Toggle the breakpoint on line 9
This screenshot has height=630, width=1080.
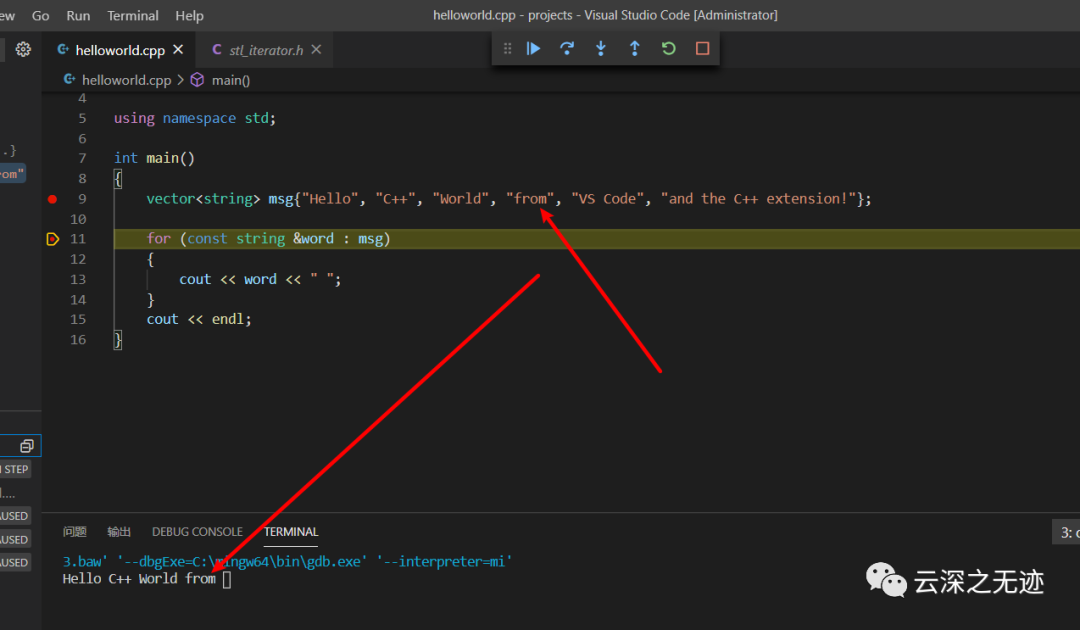pyautogui.click(x=52, y=199)
